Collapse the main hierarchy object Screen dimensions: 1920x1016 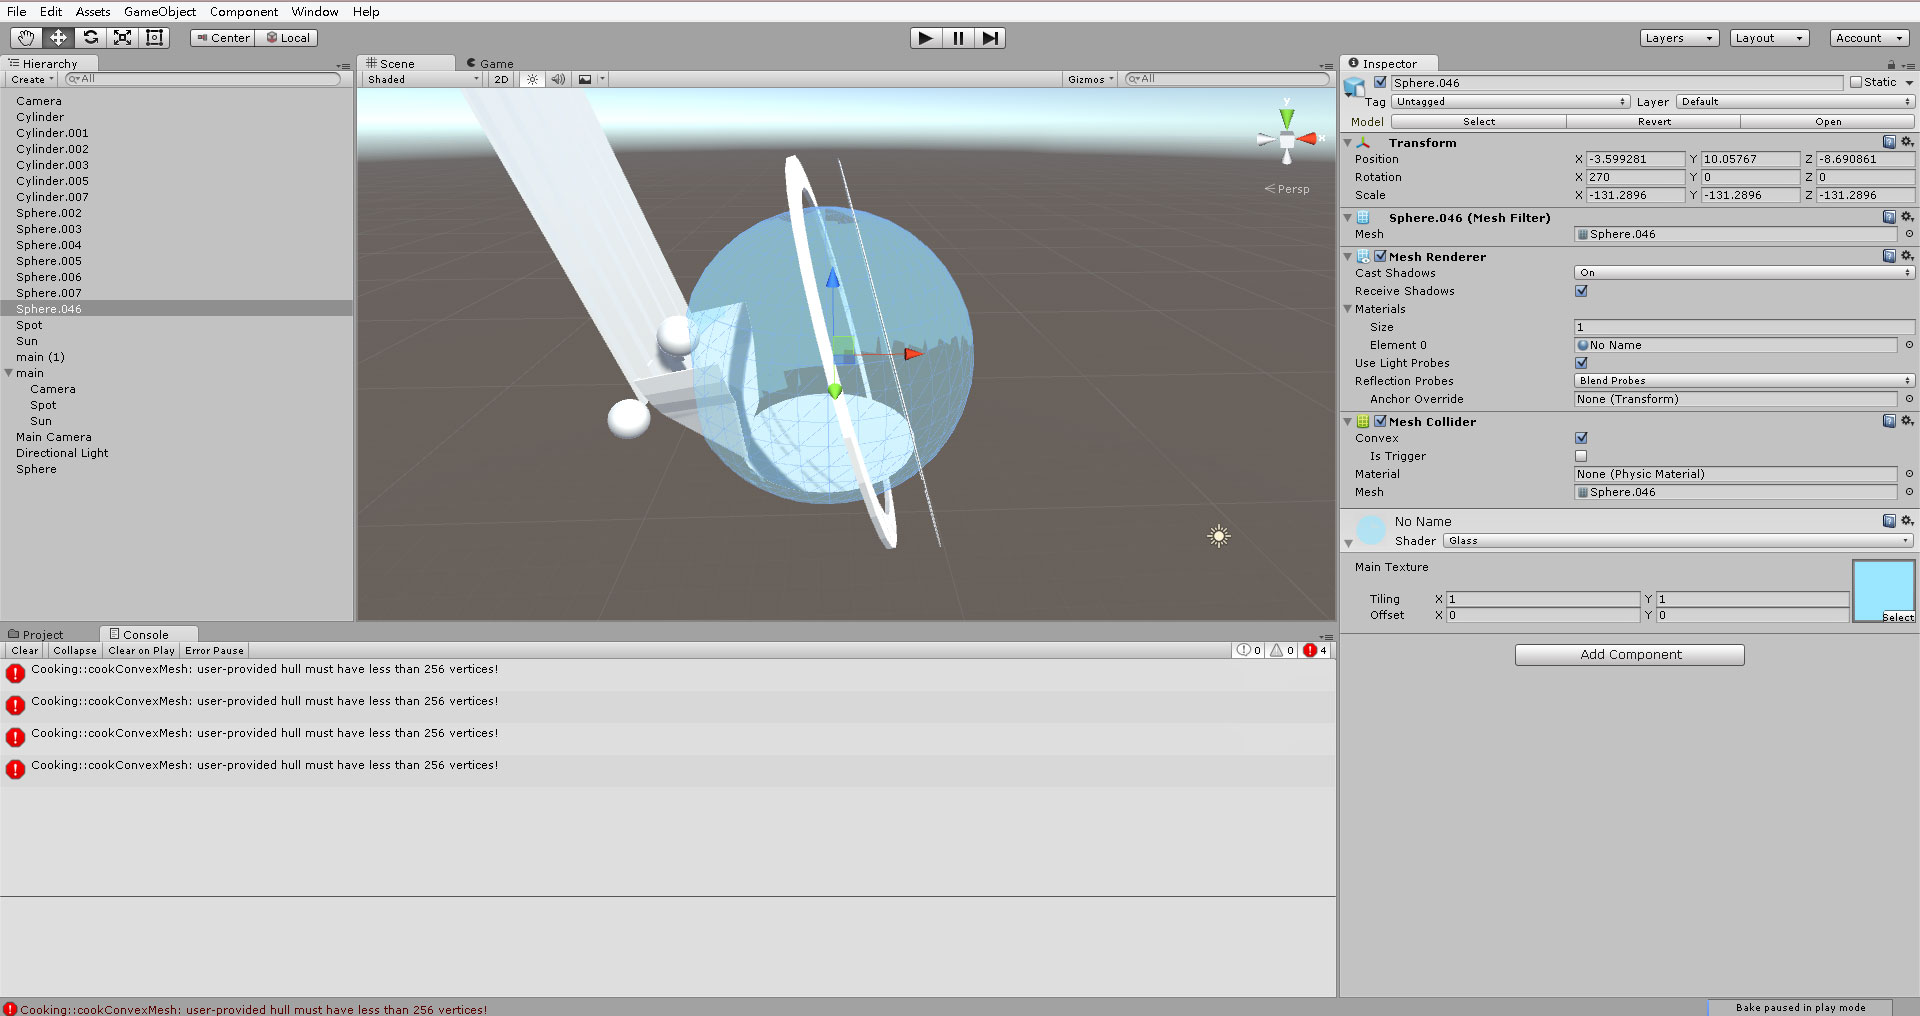click(8, 372)
